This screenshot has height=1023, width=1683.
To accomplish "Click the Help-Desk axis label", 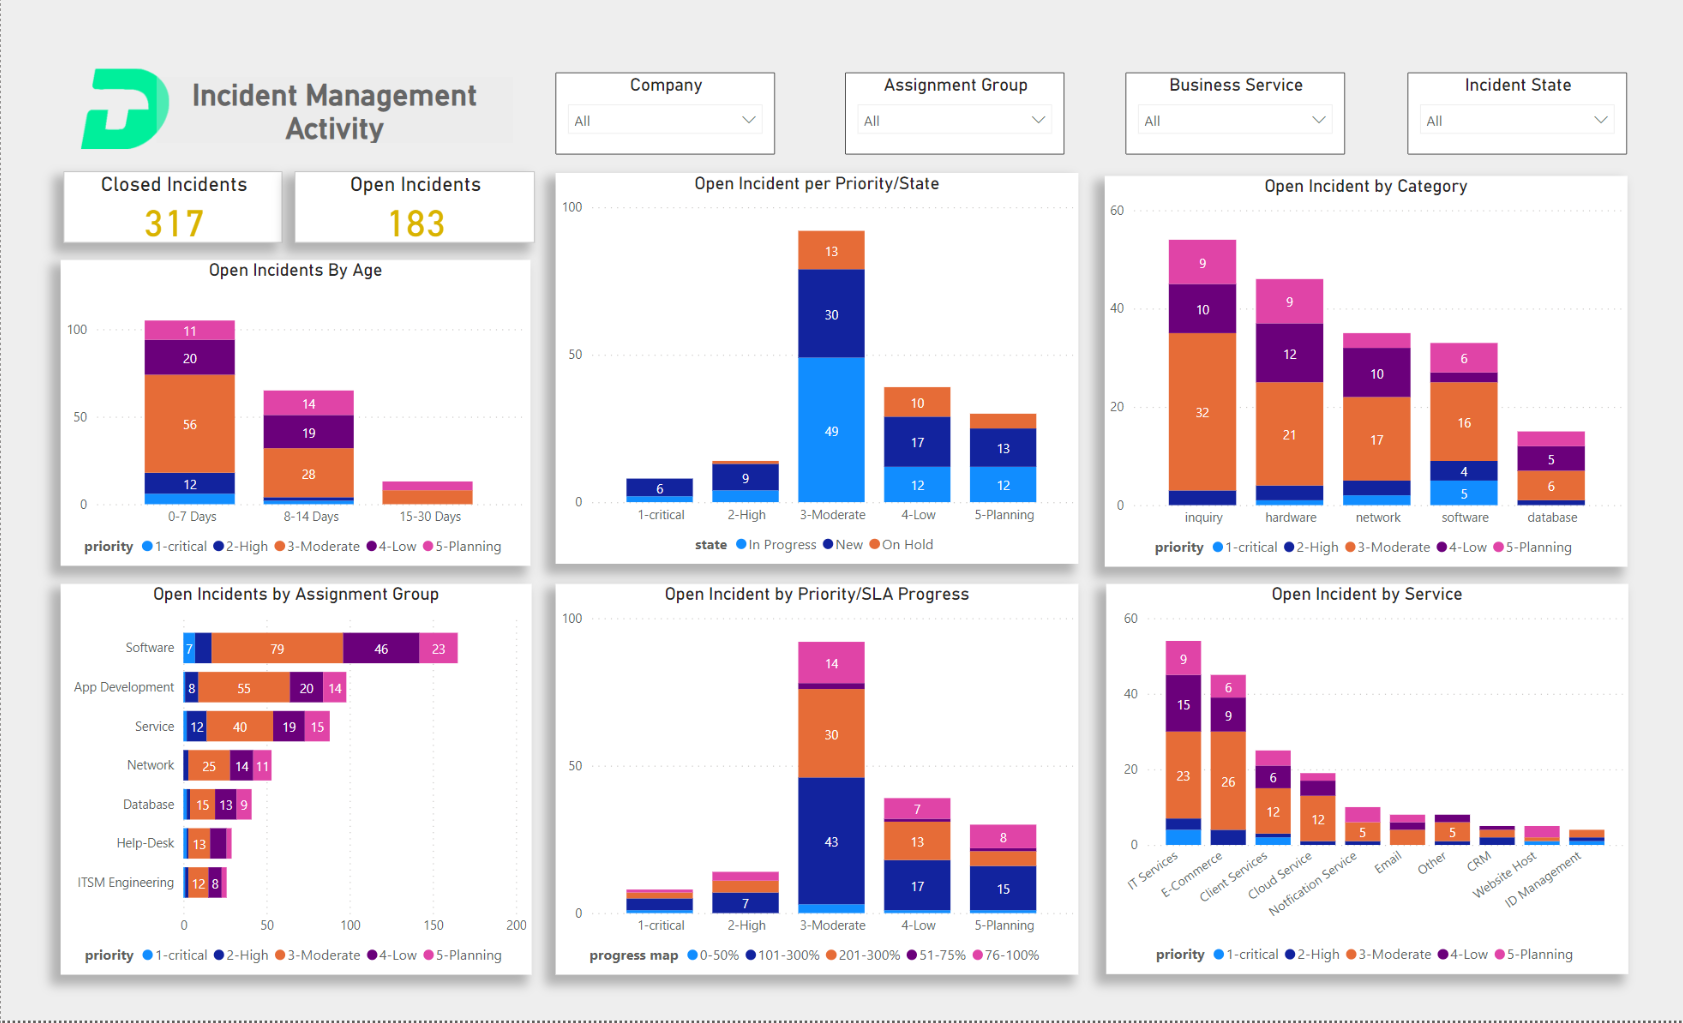I will pyautogui.click(x=145, y=843).
